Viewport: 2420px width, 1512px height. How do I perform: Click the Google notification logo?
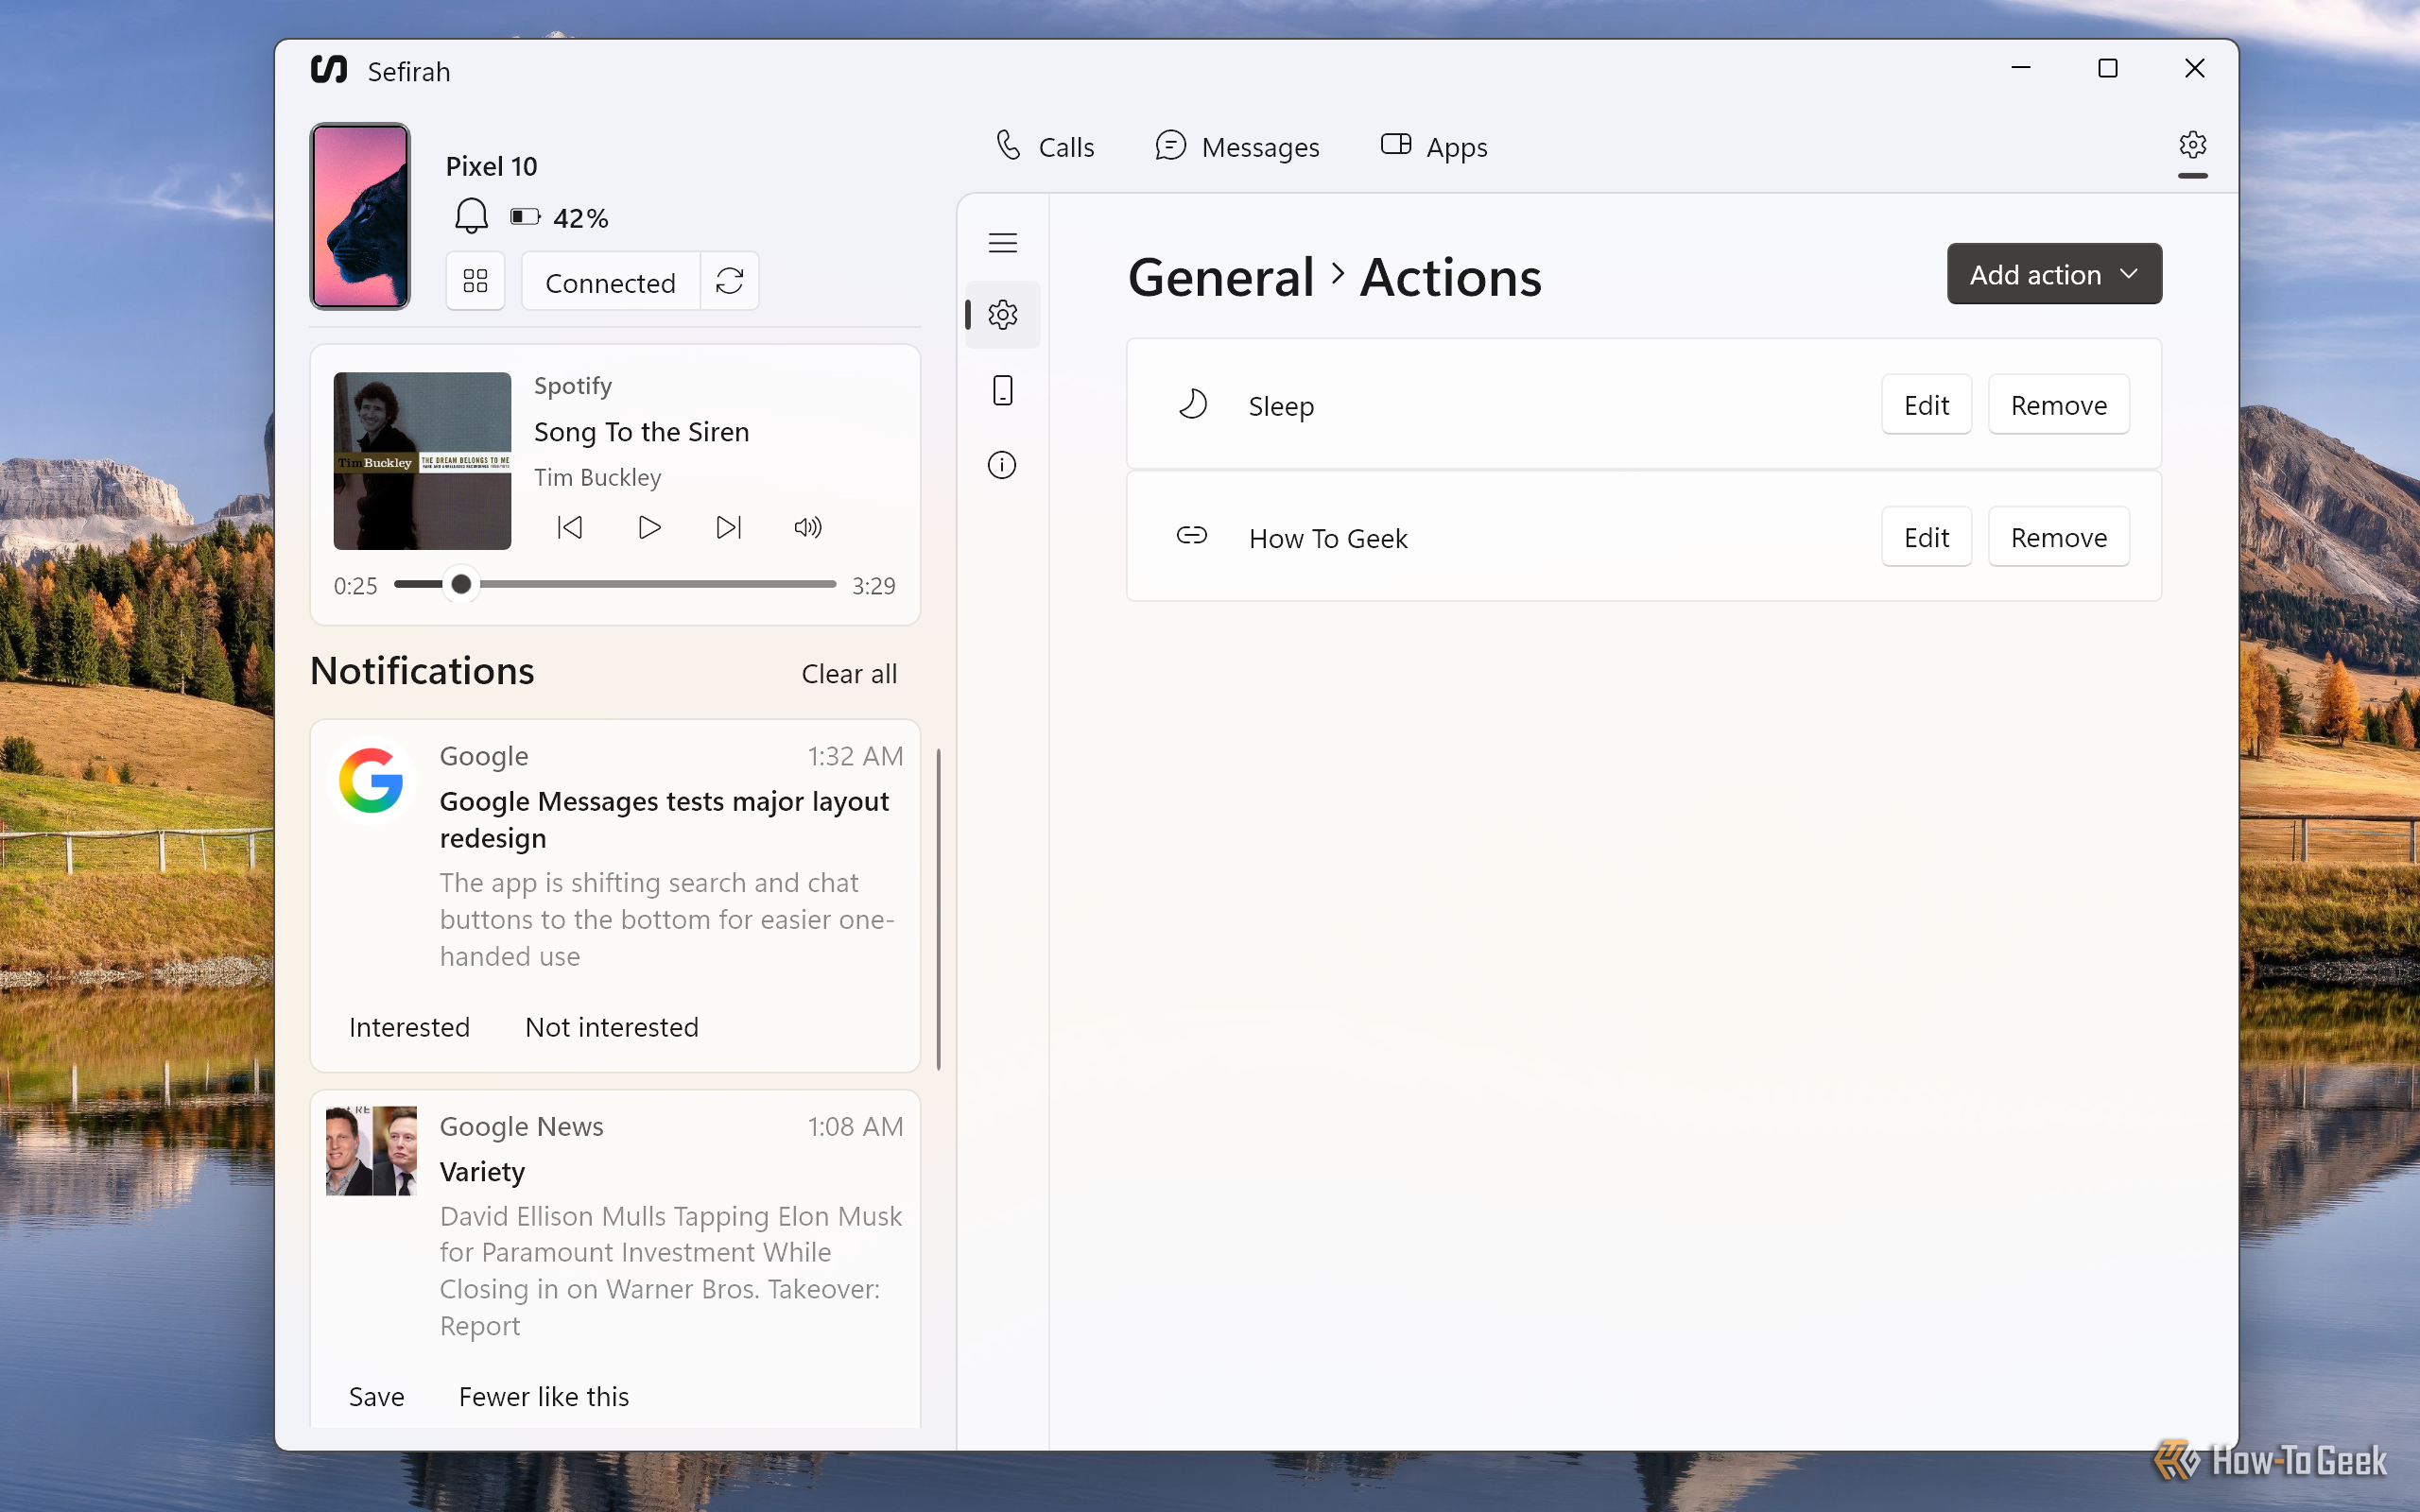tap(371, 781)
